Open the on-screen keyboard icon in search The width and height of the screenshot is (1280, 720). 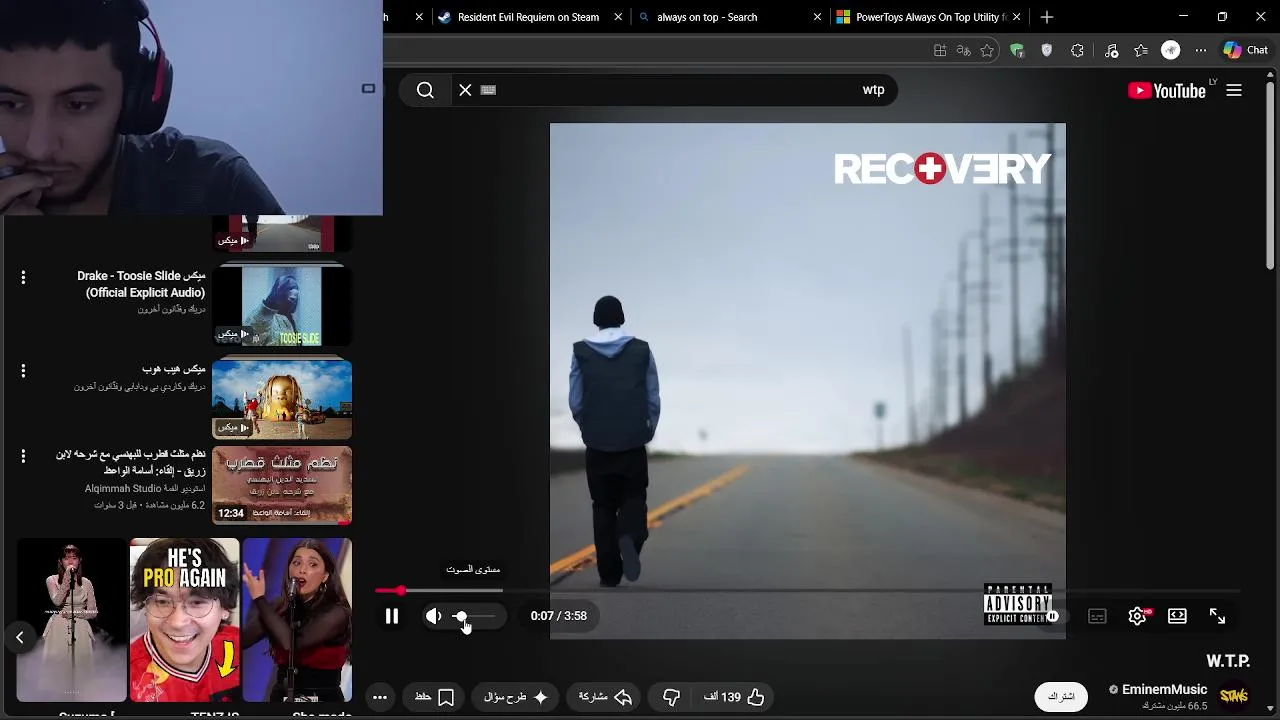tap(488, 90)
